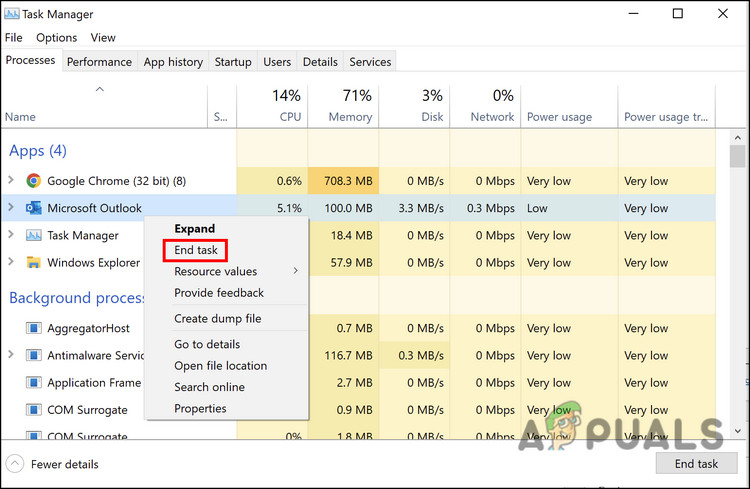Select End task in context menu

pos(196,250)
